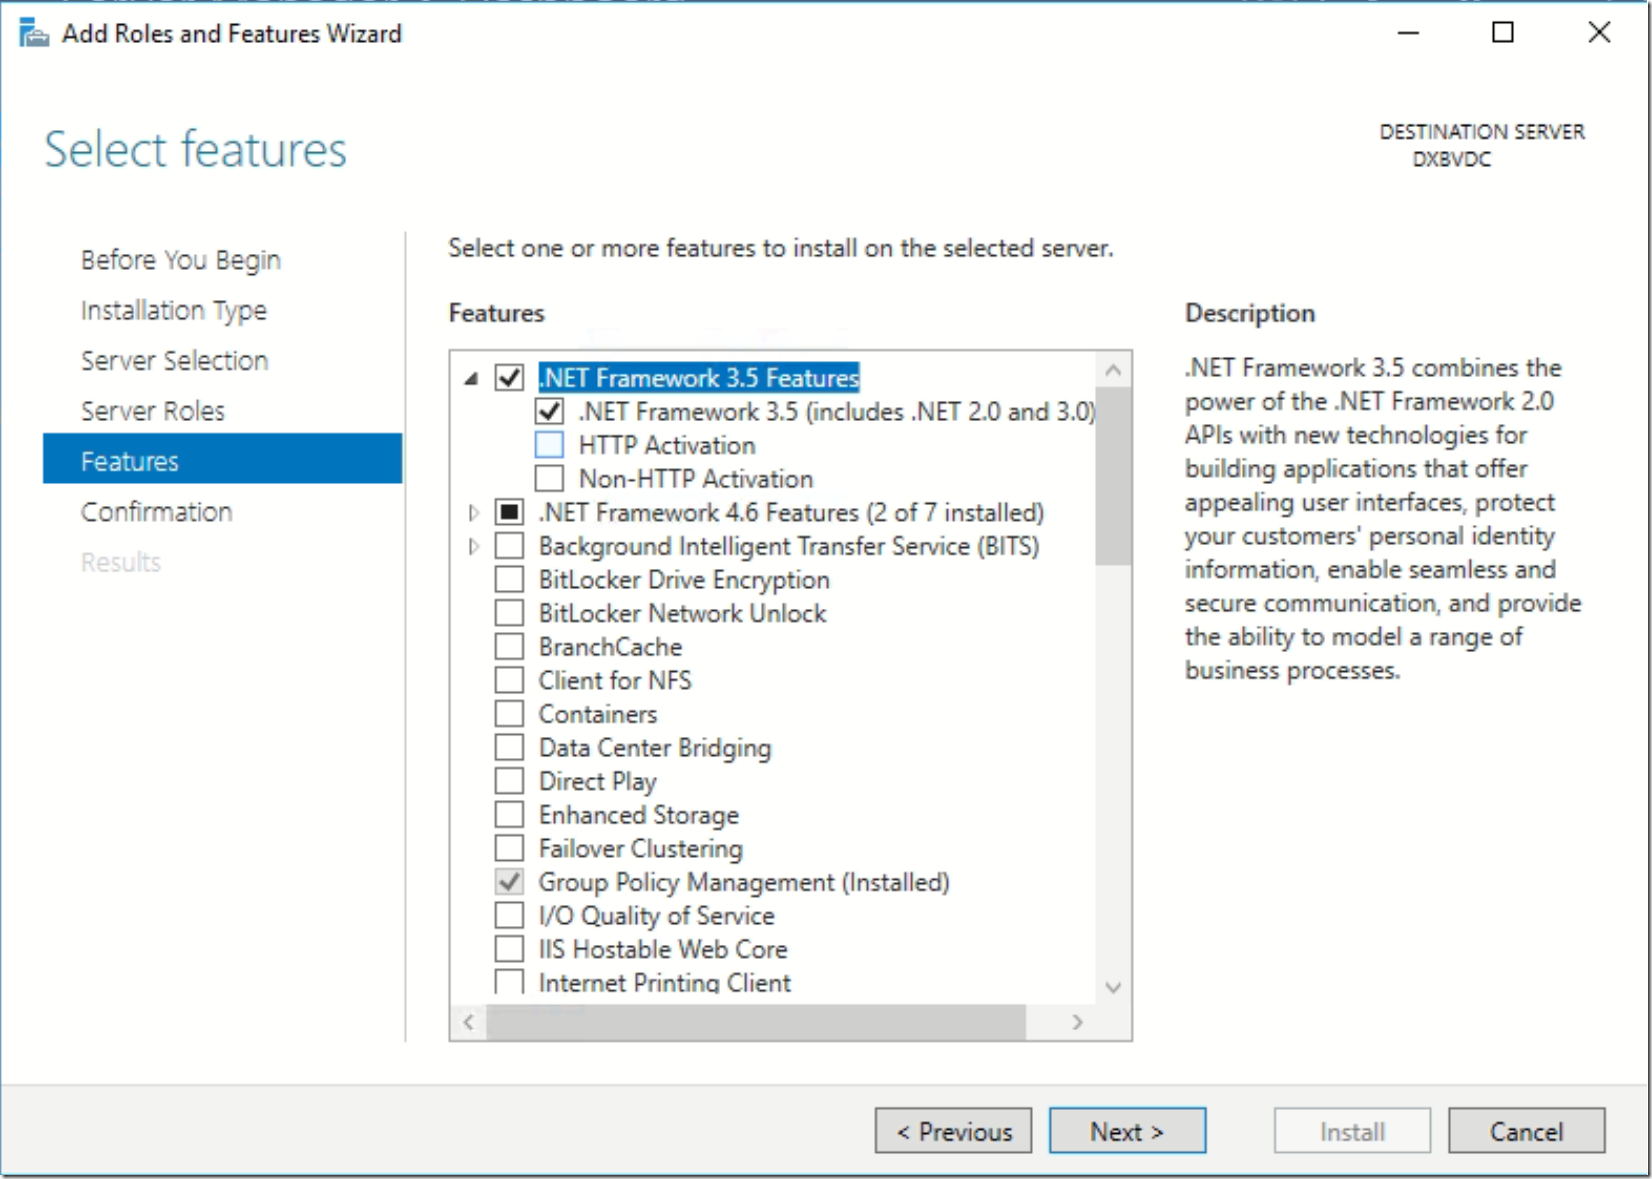Select the Direct Play label
Viewport: 1652px width, 1179px height.
598,781
